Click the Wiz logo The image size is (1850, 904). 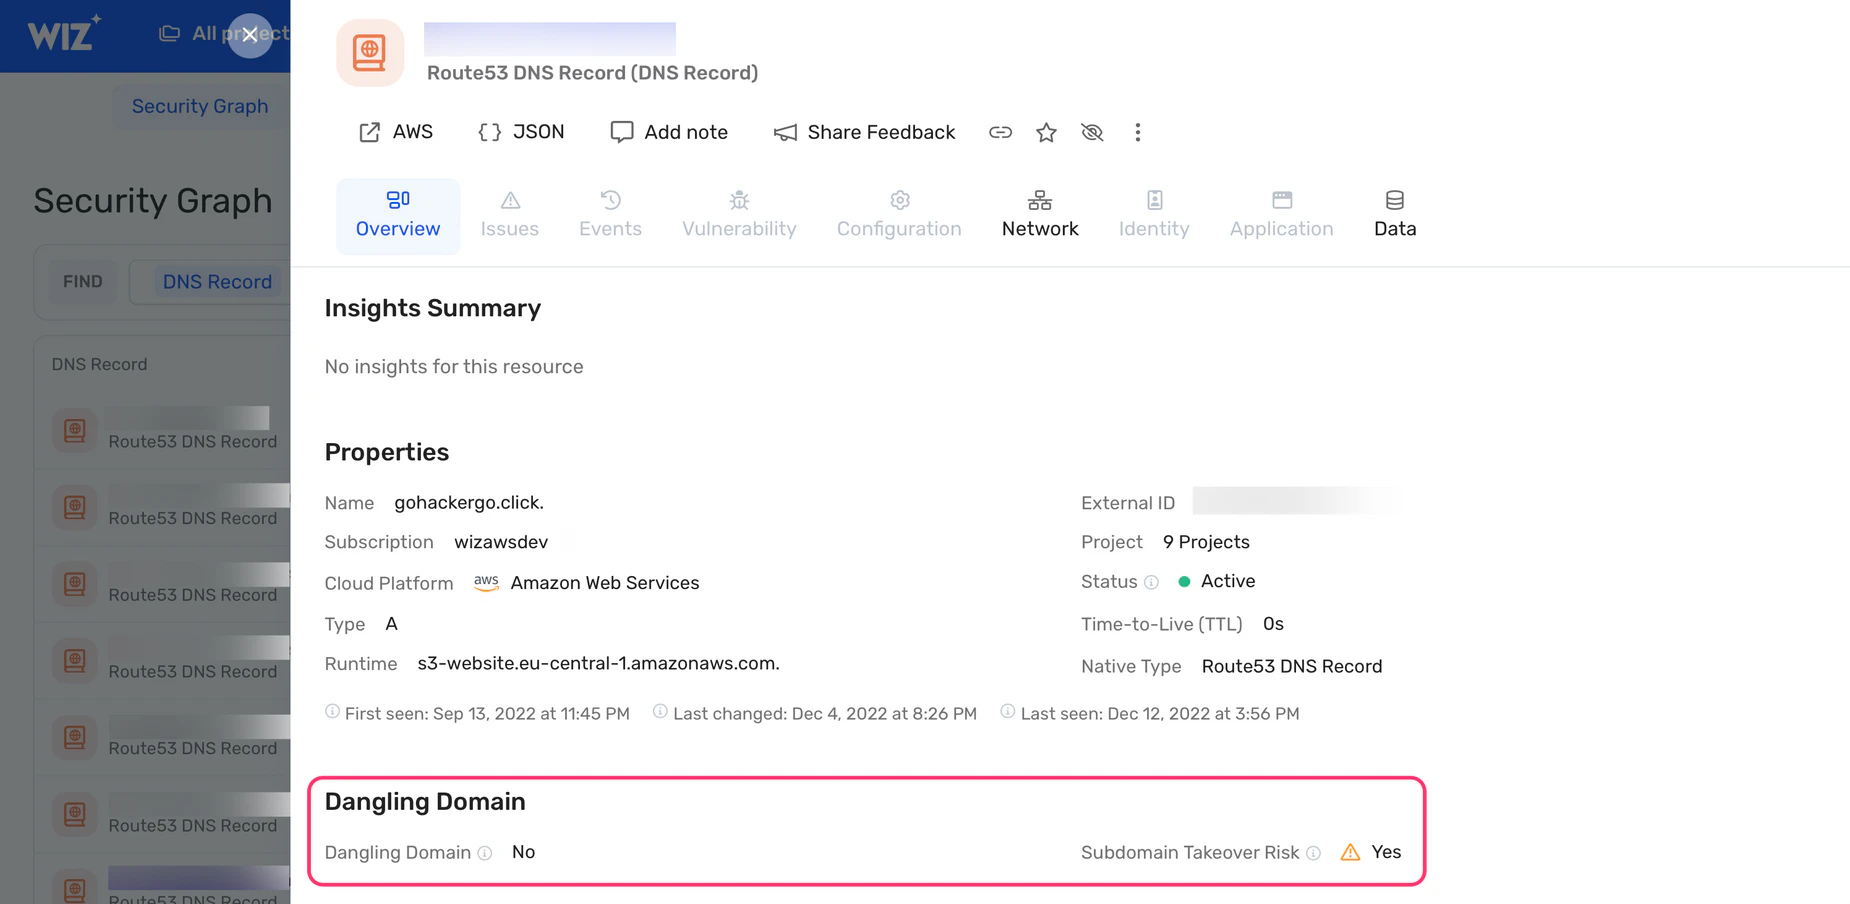(x=64, y=34)
